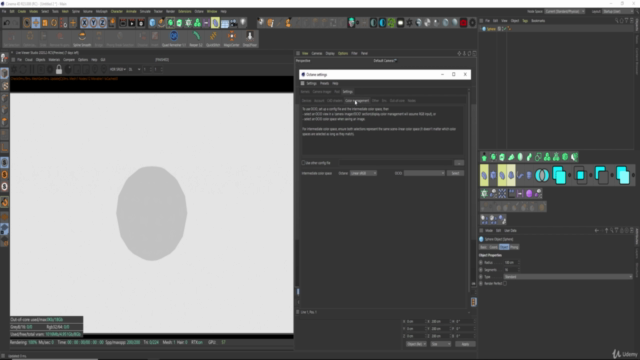Open Live Viewer Objects menu

40,60
